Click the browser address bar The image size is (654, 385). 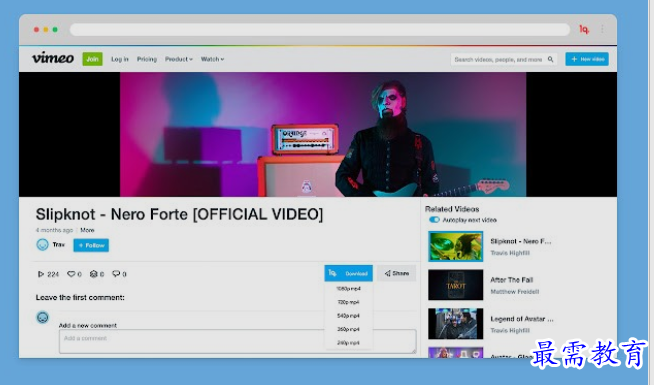320,30
